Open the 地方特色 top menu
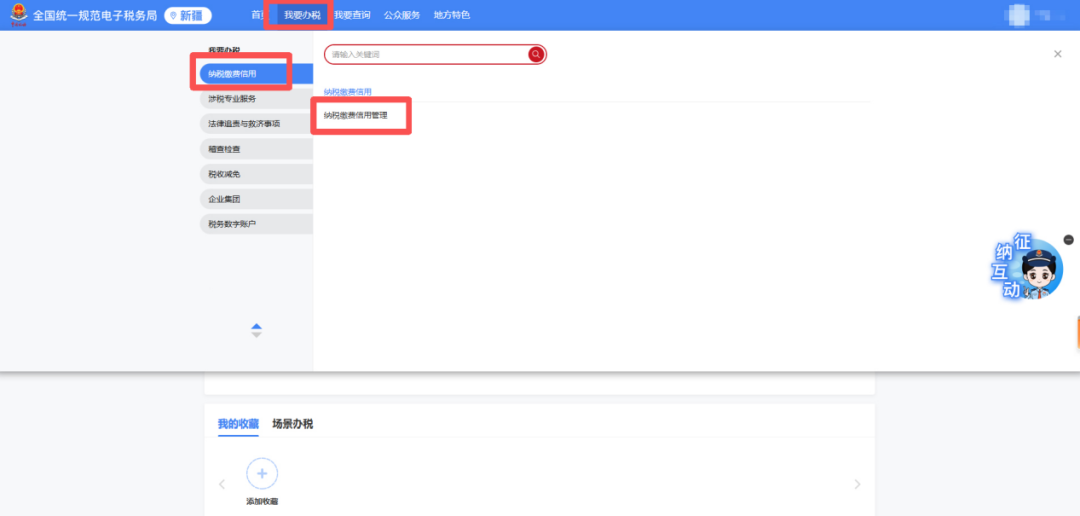The width and height of the screenshot is (1080, 516). (x=452, y=15)
